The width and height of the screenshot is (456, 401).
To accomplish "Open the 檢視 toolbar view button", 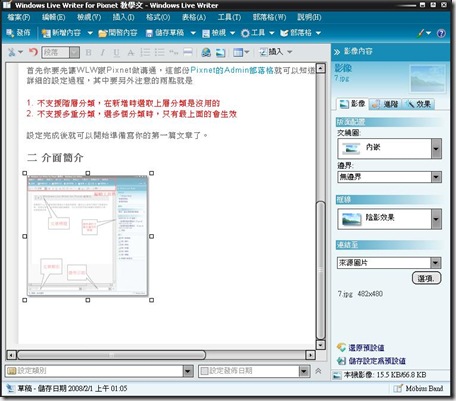I will tap(218, 33).
